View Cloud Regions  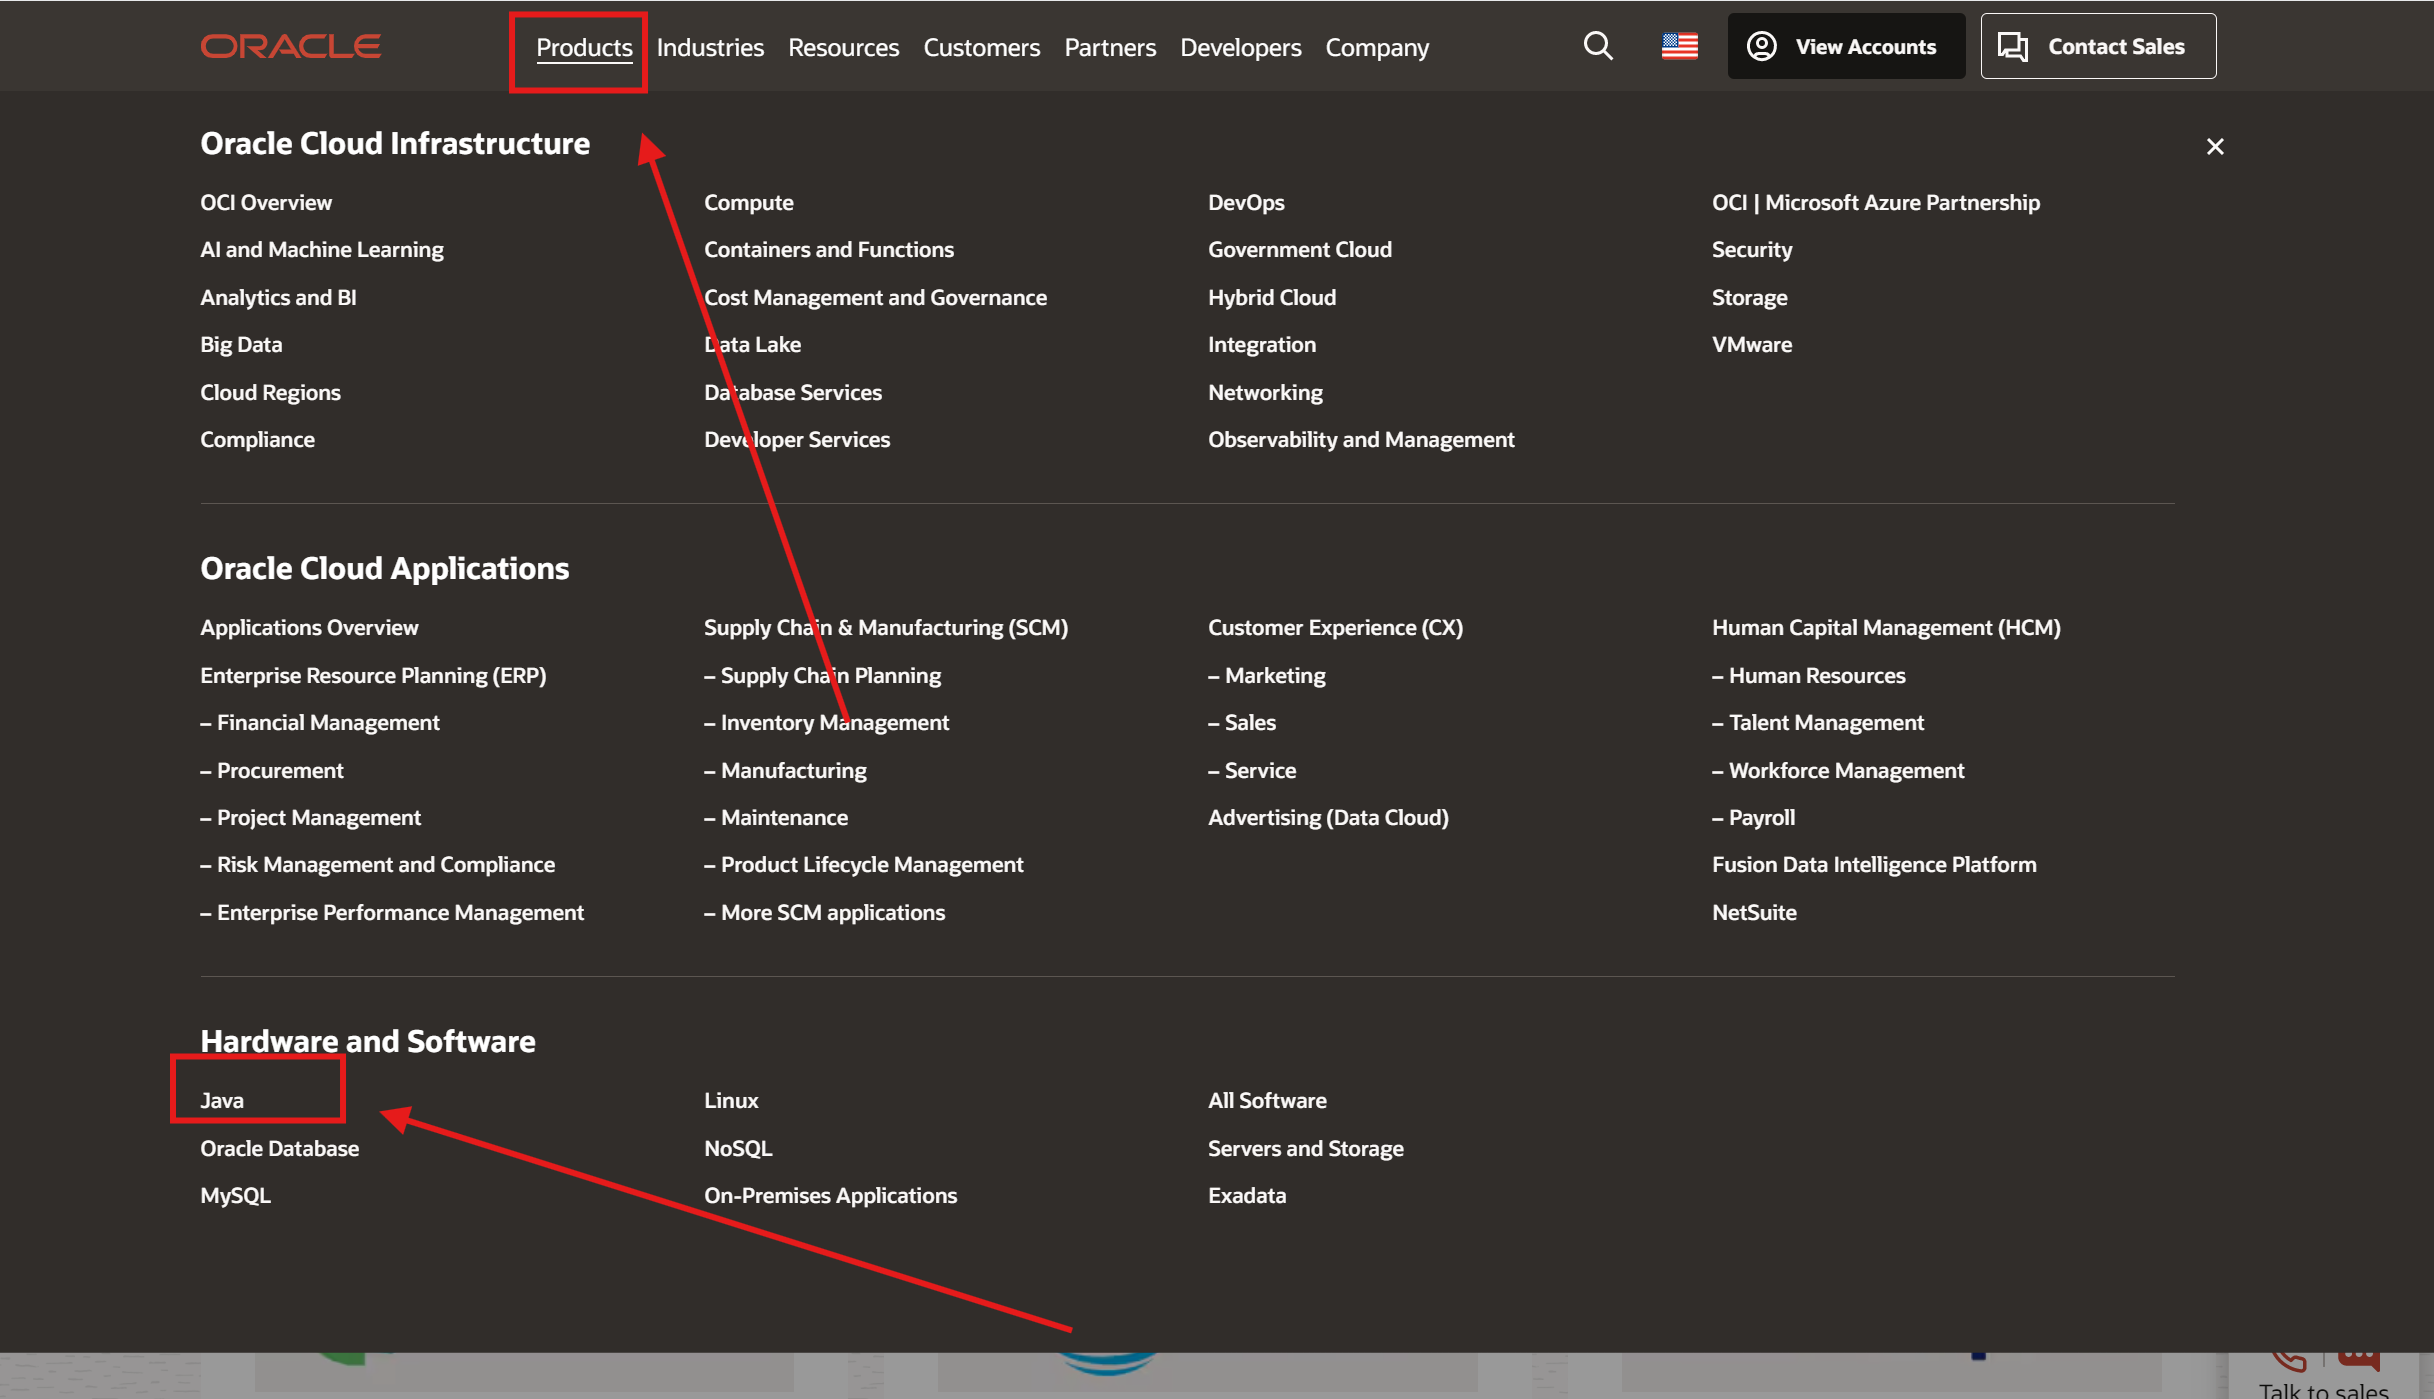coord(270,392)
